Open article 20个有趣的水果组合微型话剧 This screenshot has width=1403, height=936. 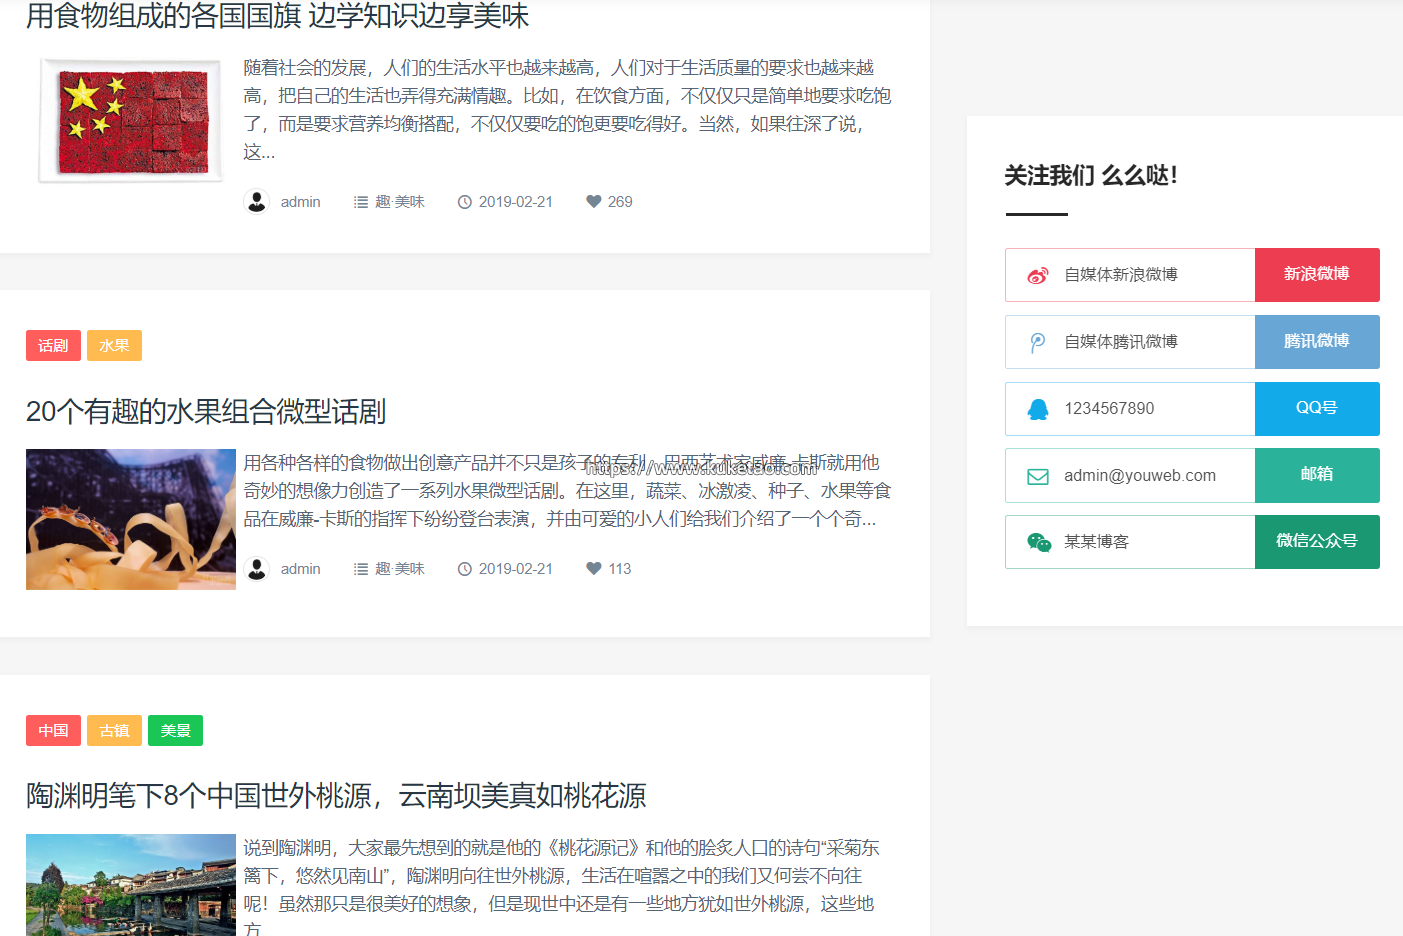[x=206, y=411]
